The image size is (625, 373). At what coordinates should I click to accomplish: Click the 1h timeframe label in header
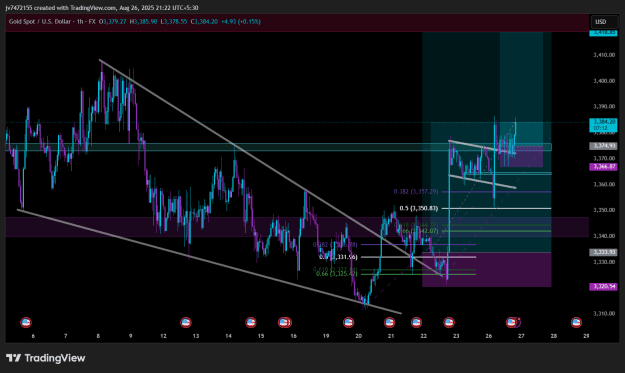coord(80,22)
